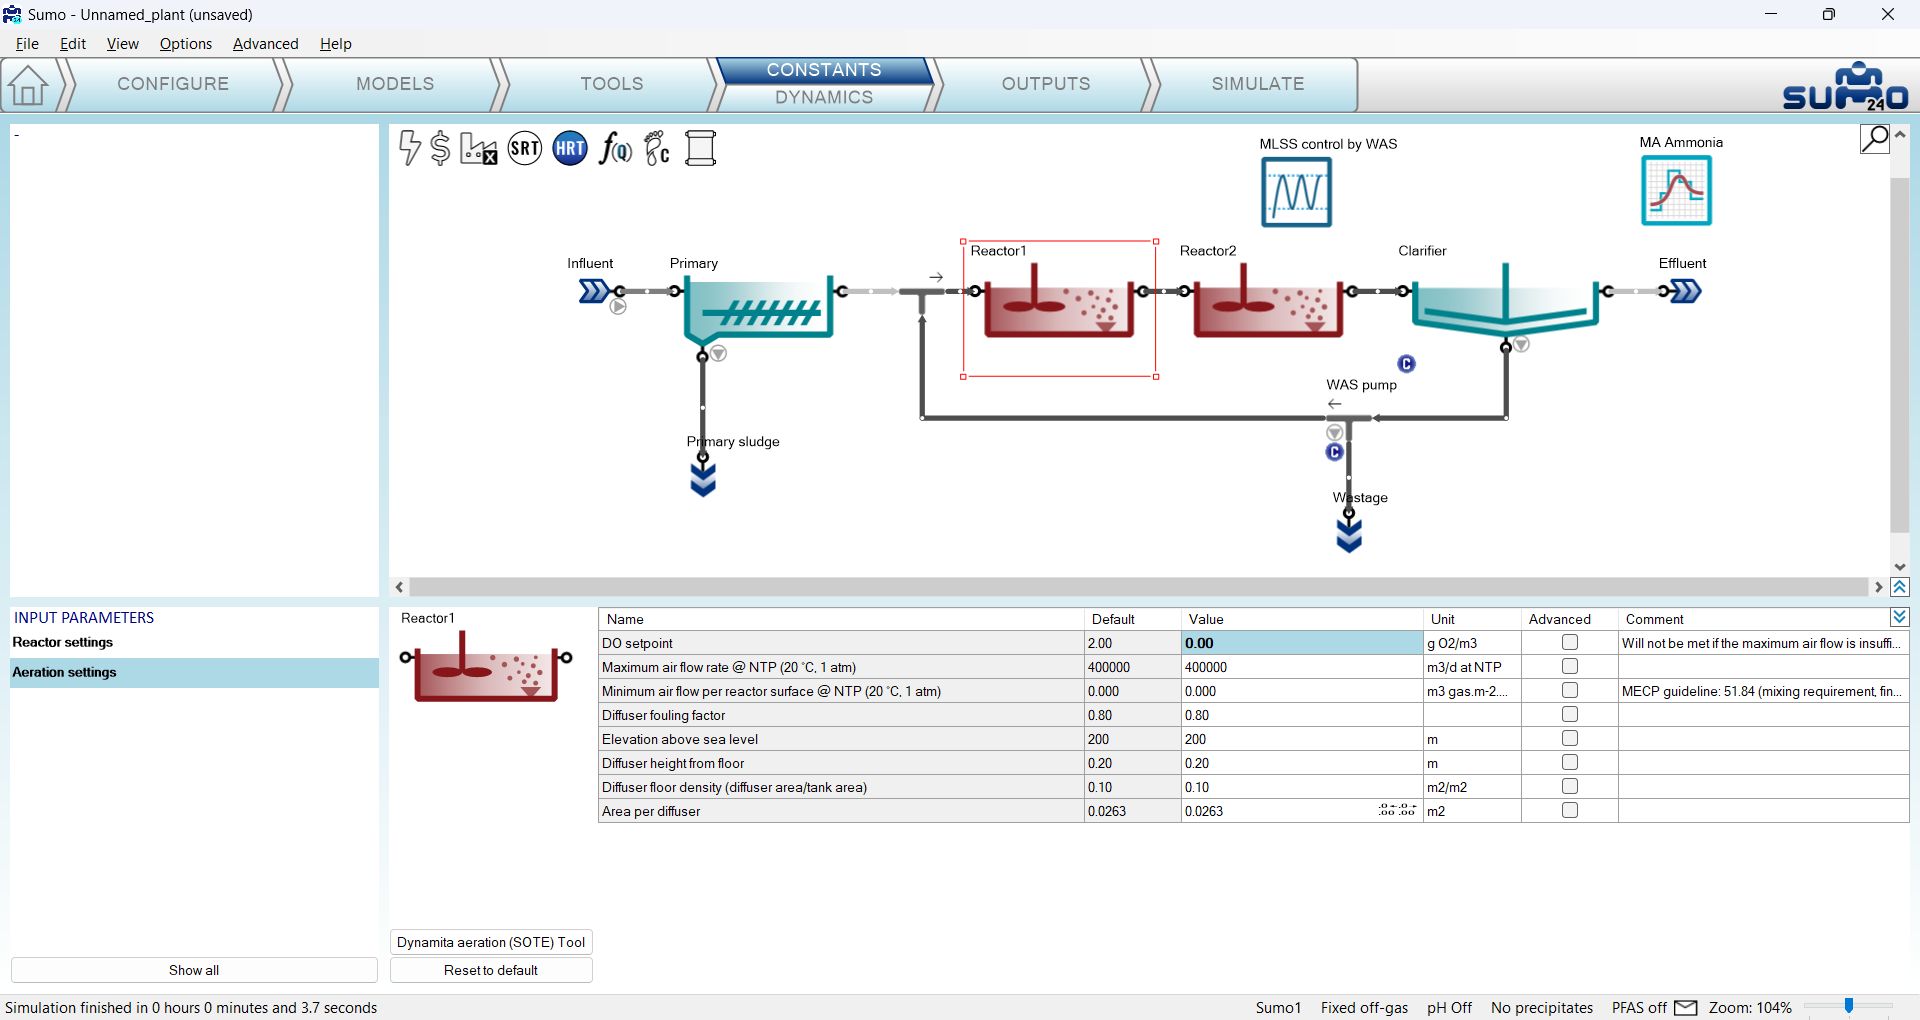Select the Effluent outlet icon
The image size is (1920, 1020).
[1686, 291]
